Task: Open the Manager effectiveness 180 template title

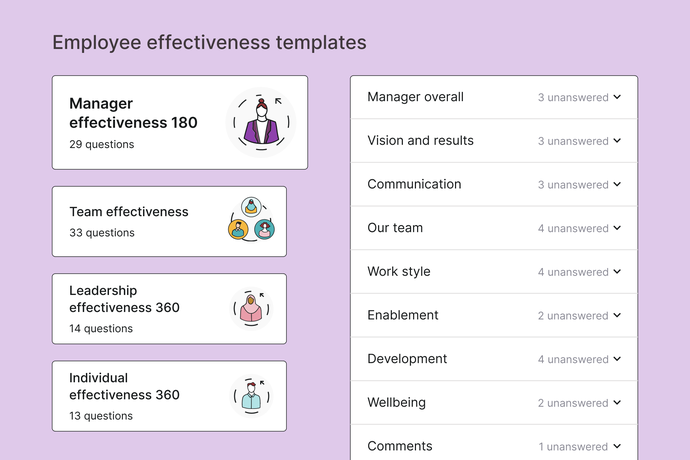Action: (x=133, y=113)
